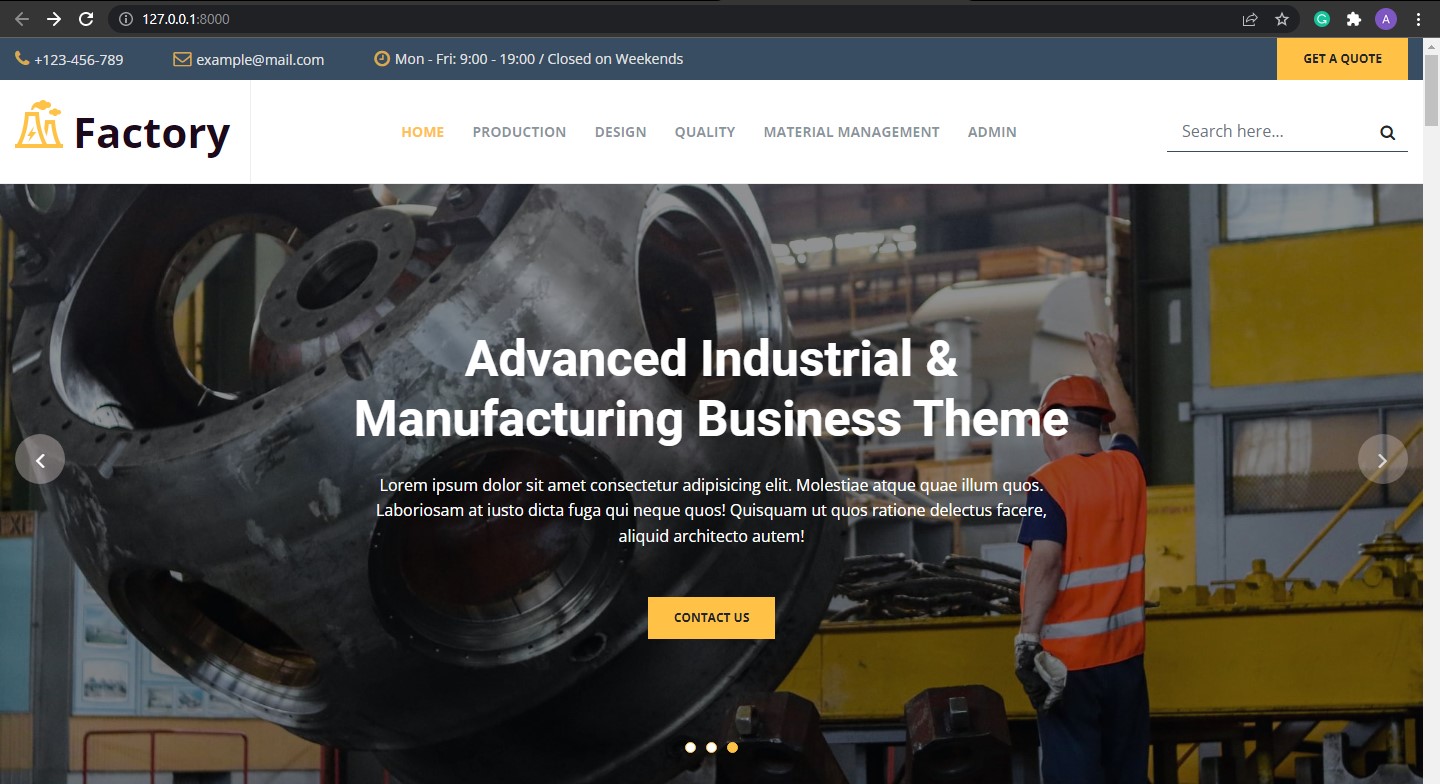1440x784 pixels.
Task: Click the phone icon in top bar
Action: [22, 59]
